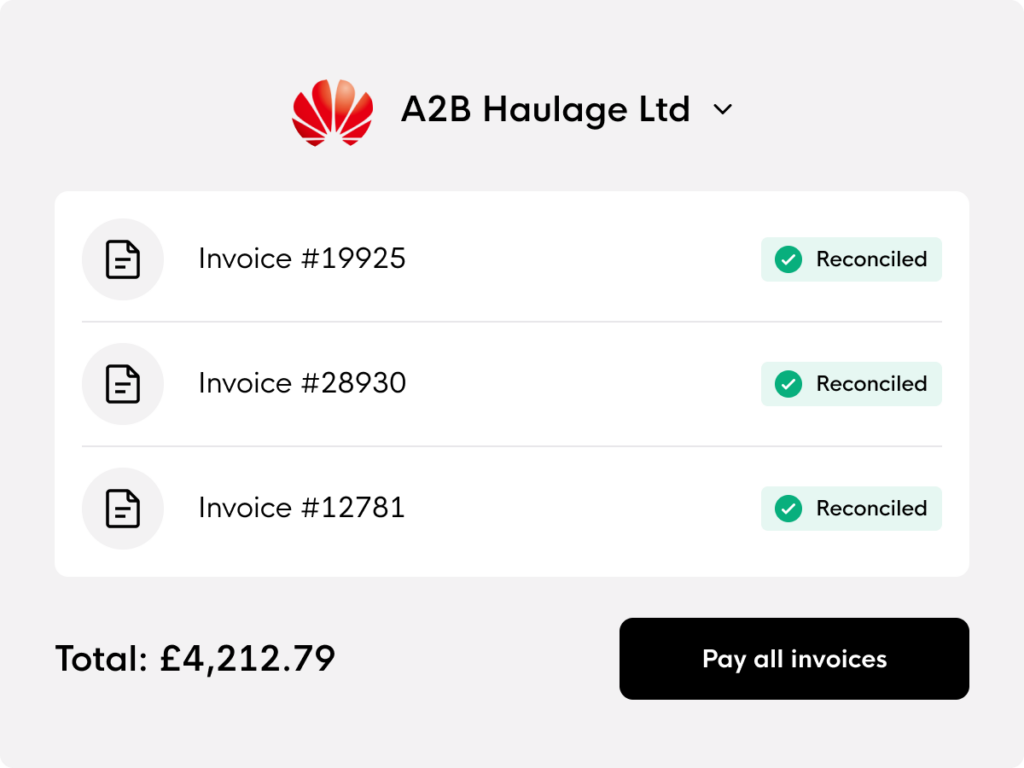Click the document icon for Invoice #19925
Screen dimensions: 1024x768
click(123, 259)
